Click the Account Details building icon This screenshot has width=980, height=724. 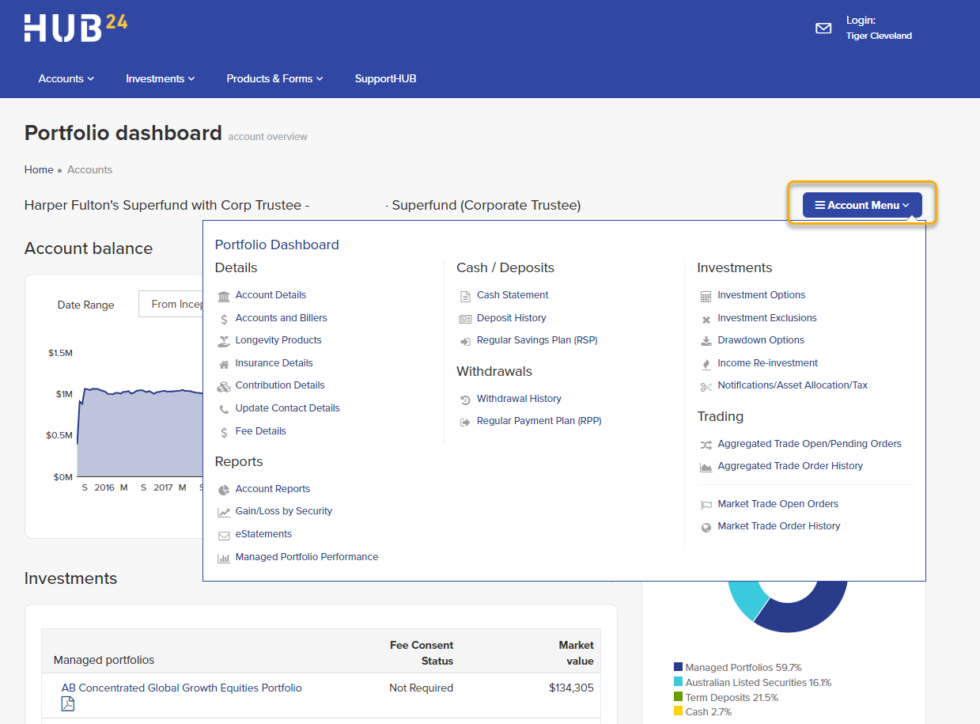pos(223,296)
